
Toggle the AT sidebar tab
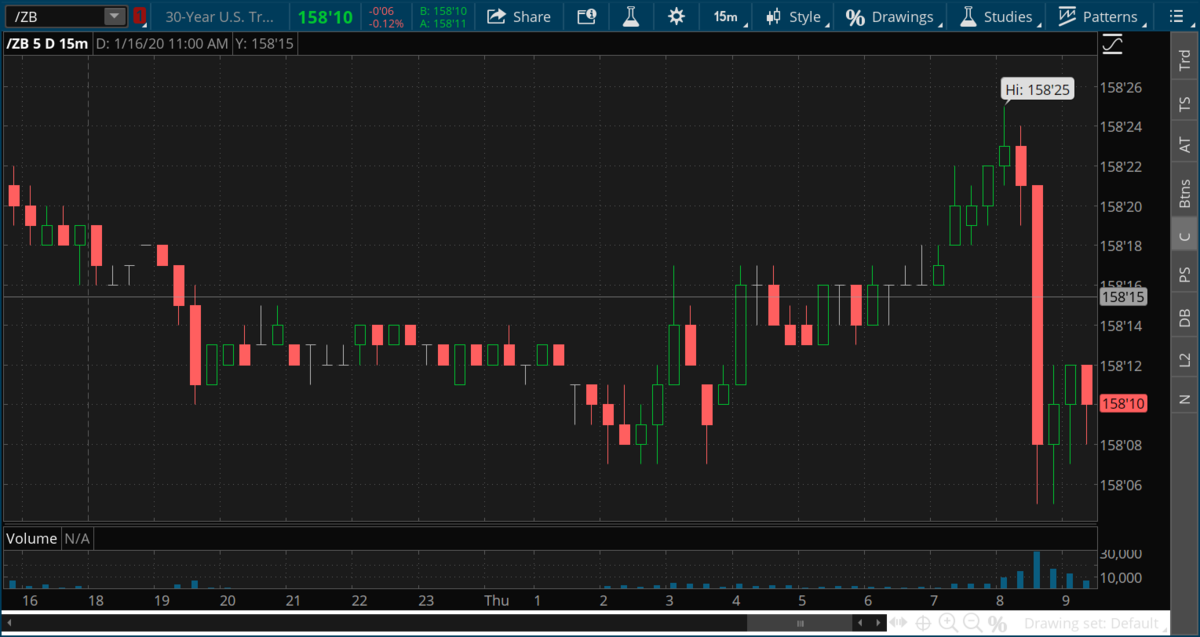pyautogui.click(x=1185, y=145)
